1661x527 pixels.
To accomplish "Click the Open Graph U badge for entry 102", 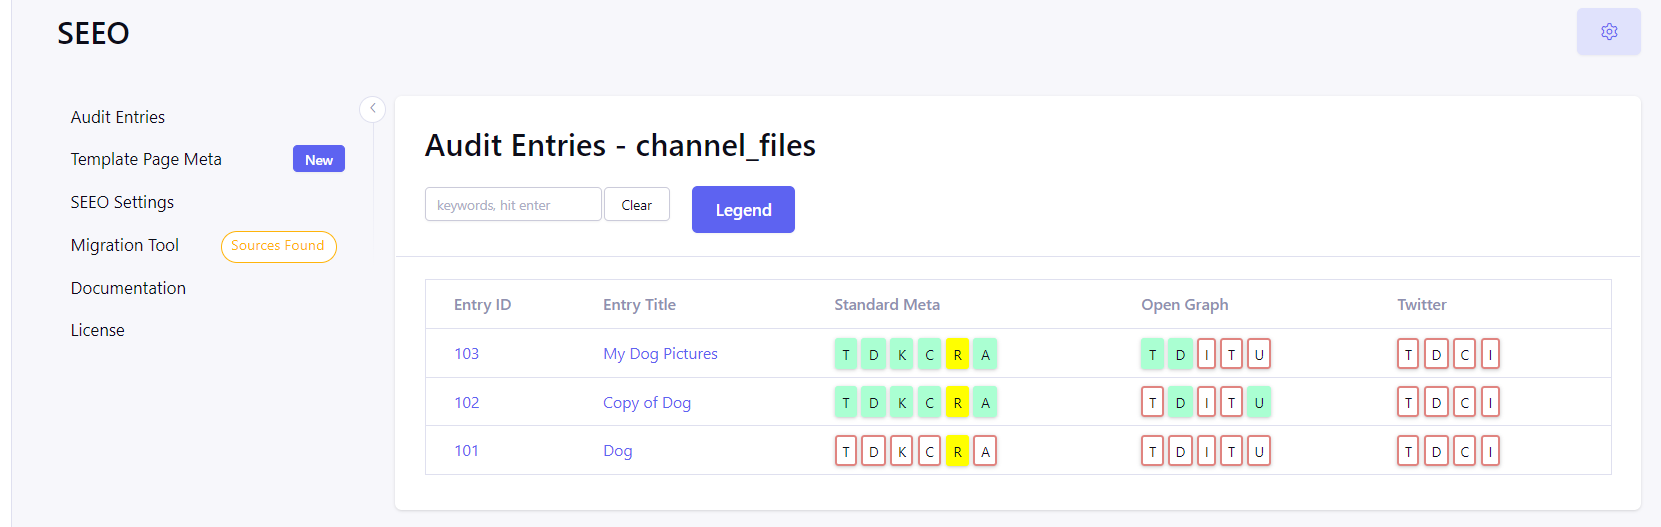I will click(x=1259, y=402).
